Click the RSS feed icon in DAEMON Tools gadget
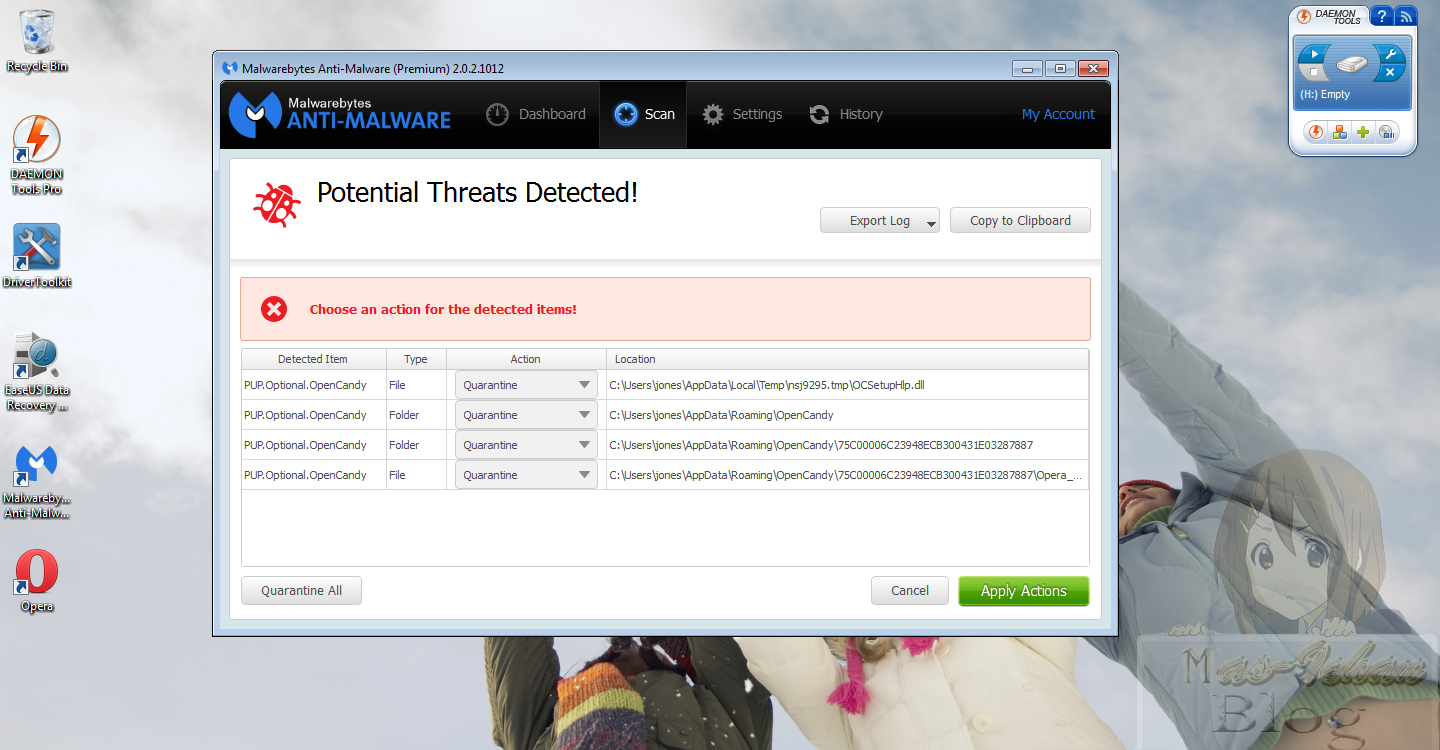The image size is (1440, 750). click(1405, 16)
